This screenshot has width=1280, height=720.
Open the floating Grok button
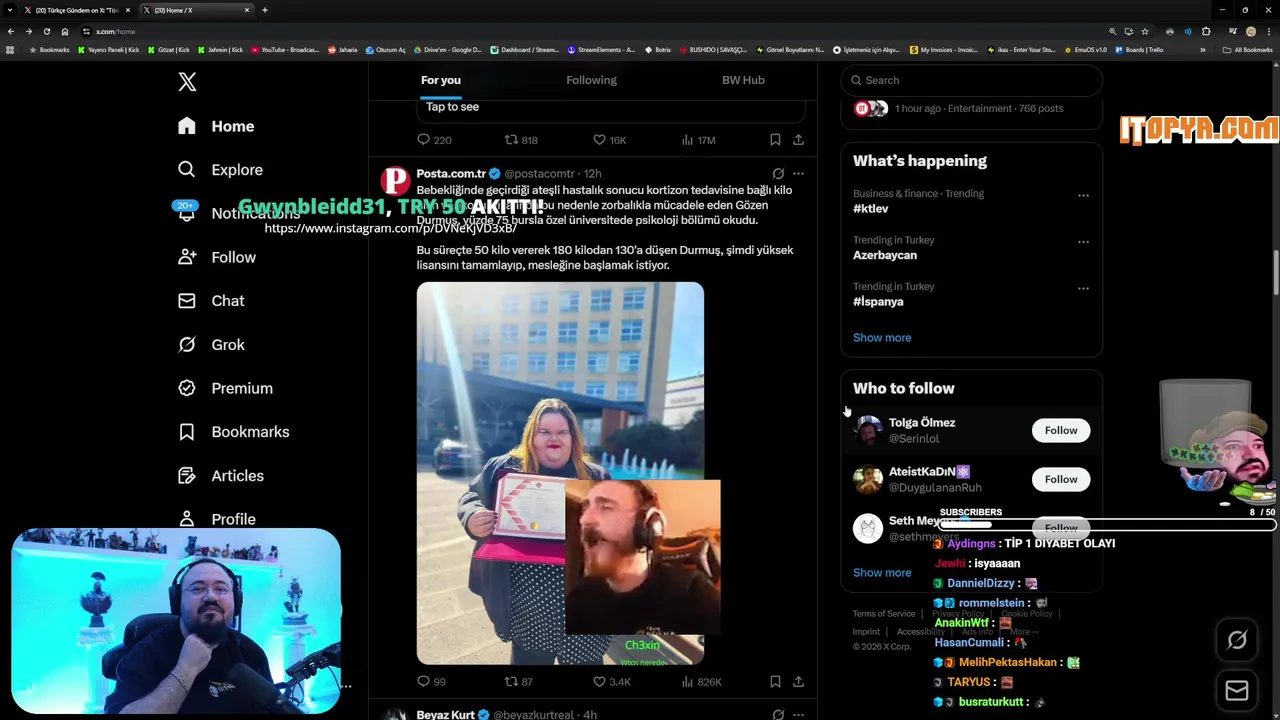[1237, 641]
